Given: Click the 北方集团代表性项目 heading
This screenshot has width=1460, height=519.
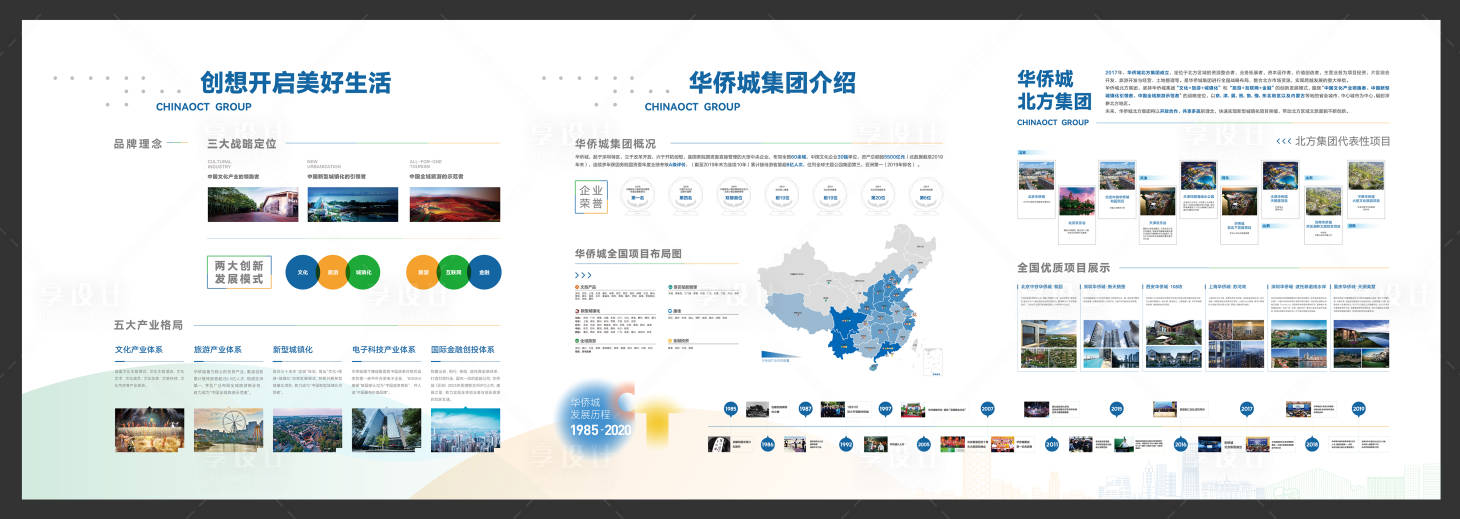Looking at the screenshot, I should coord(1342,142).
